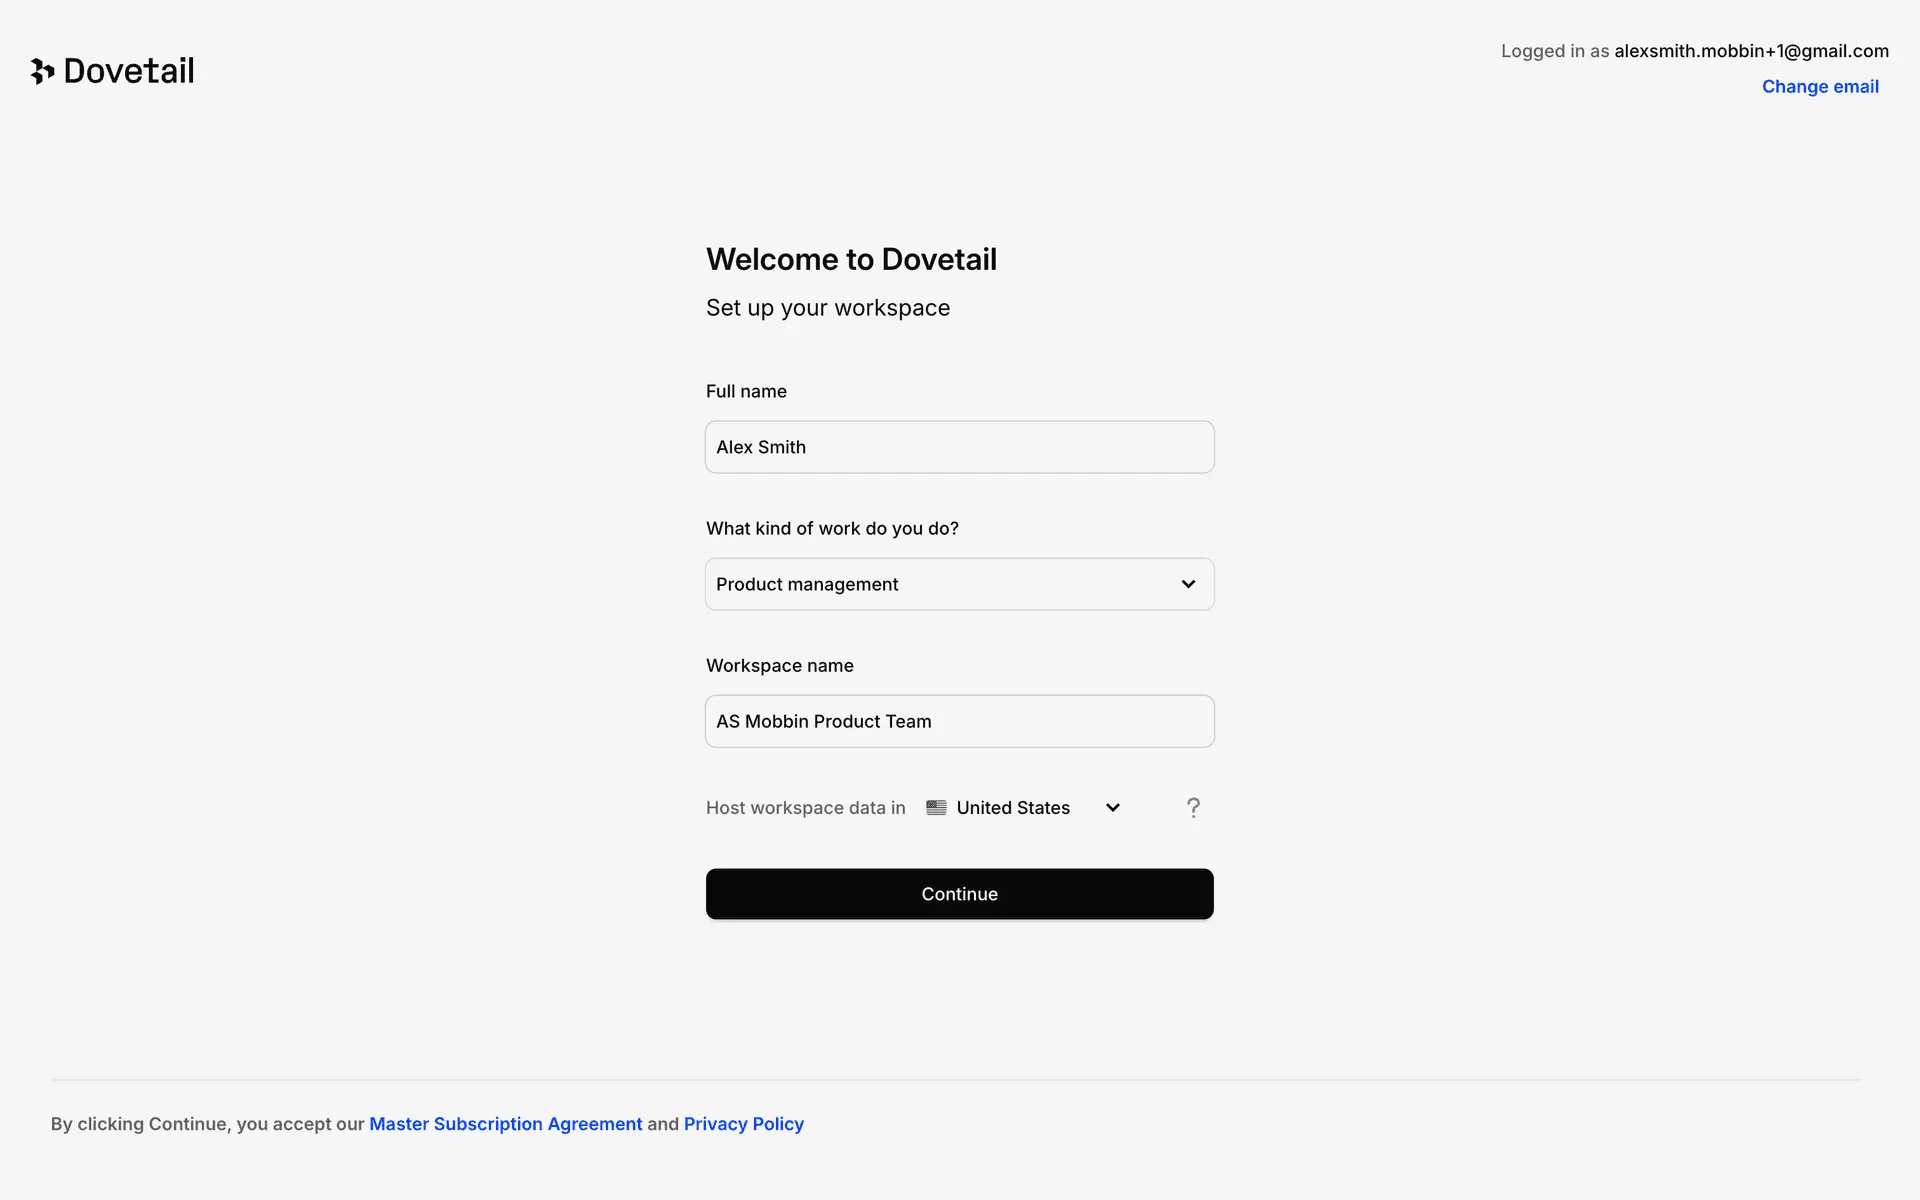Click the Full name label
This screenshot has height=1200, width=1920.
tap(746, 391)
